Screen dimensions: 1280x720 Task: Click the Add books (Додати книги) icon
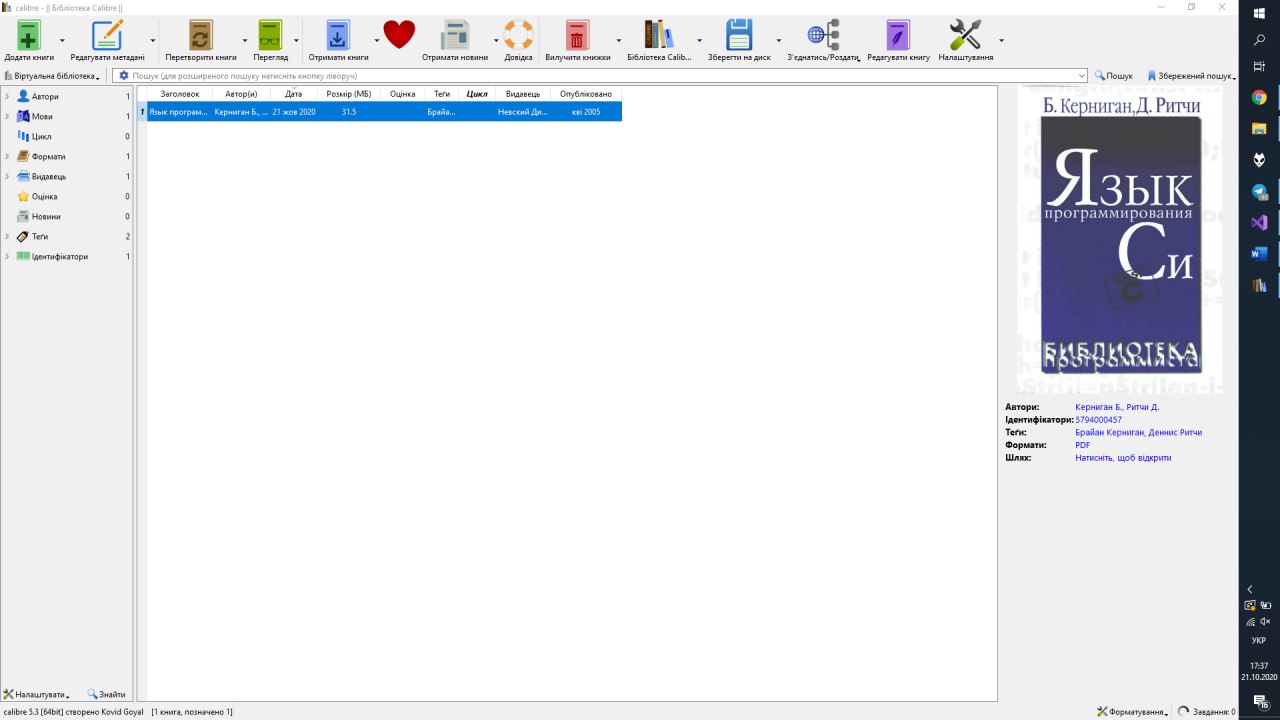point(29,35)
